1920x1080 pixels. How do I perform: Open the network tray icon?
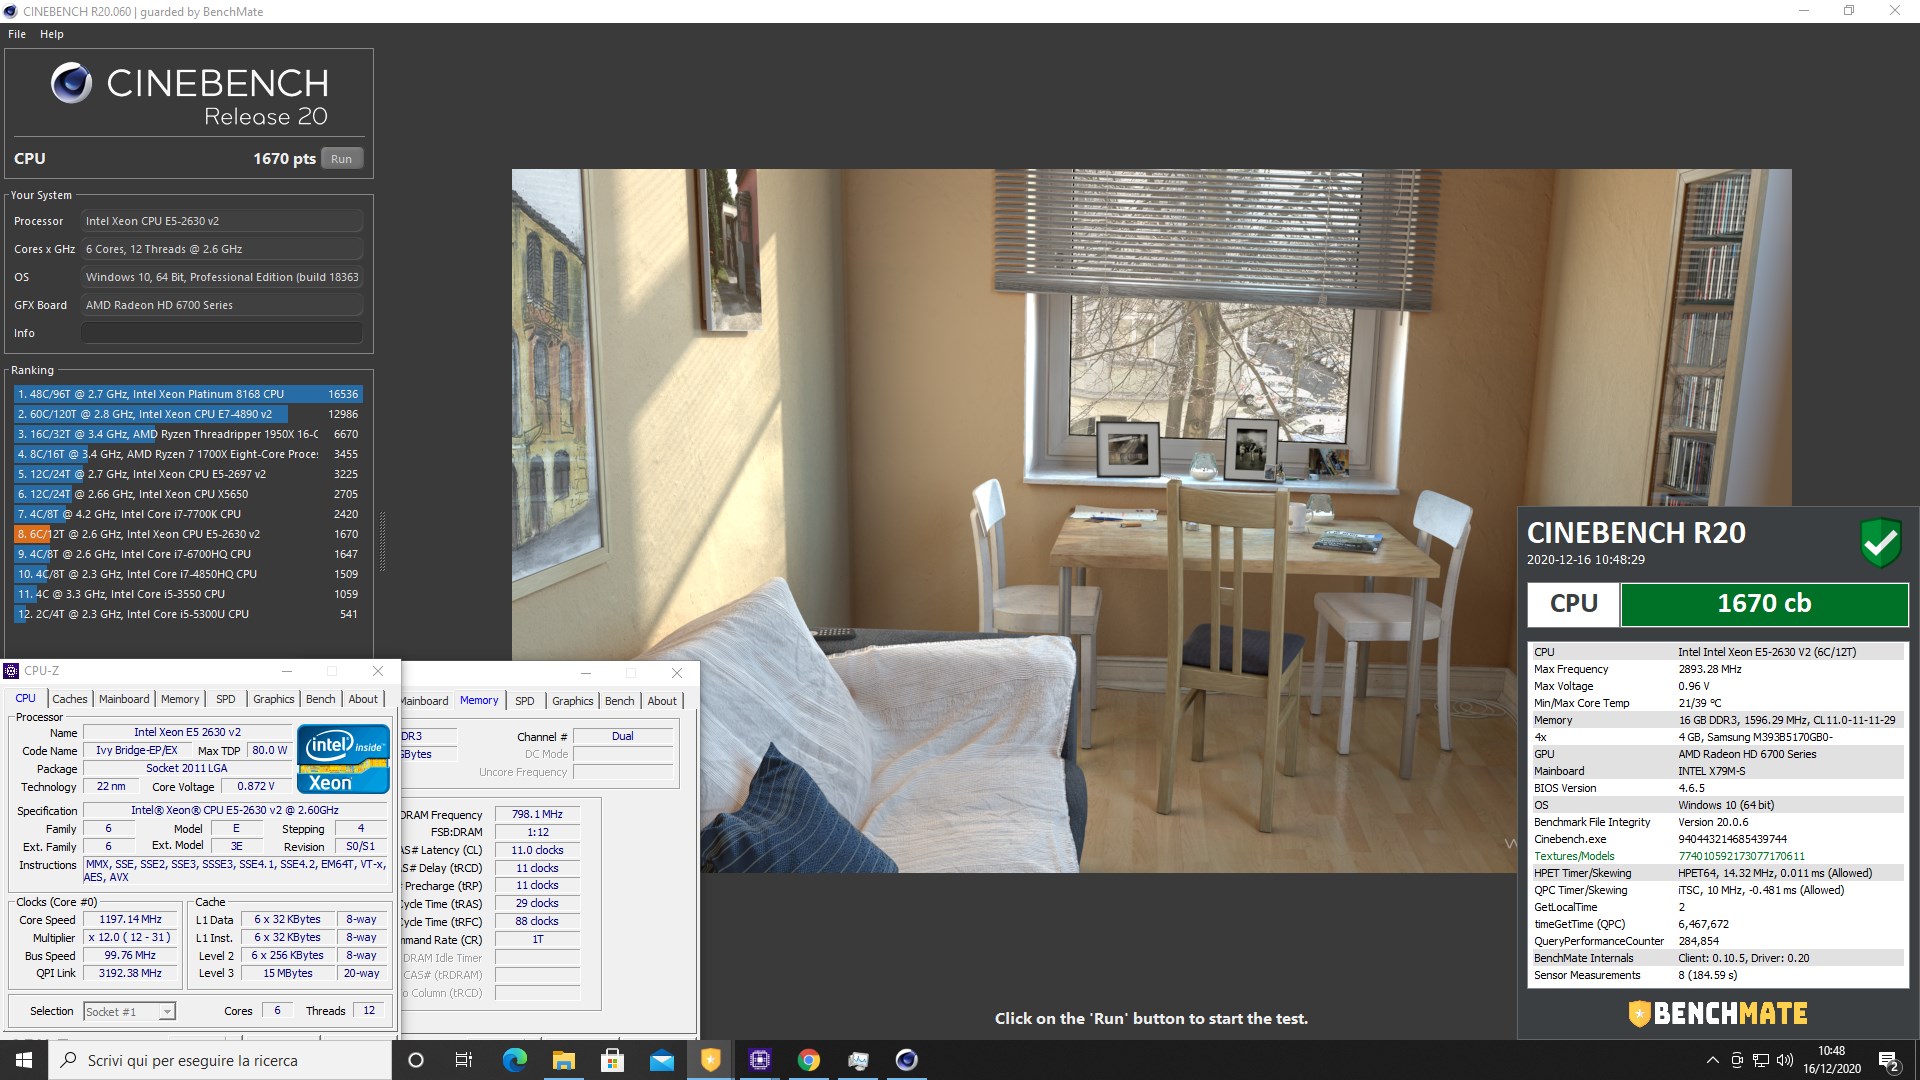1760,1060
